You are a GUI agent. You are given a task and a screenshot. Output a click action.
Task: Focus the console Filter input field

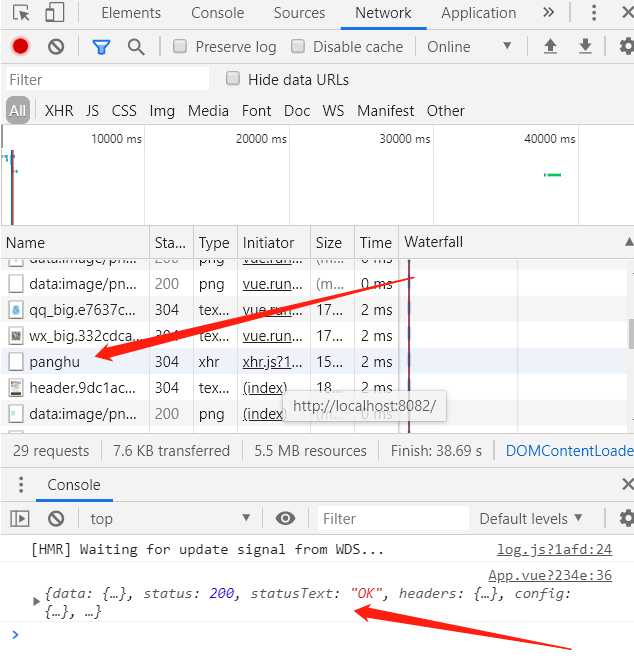coord(393,518)
